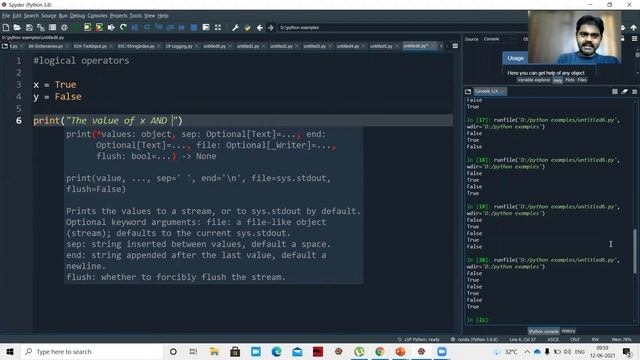This screenshot has width=640, height=360.
Task: Click the Open file folder icon
Action: pos(17,27)
